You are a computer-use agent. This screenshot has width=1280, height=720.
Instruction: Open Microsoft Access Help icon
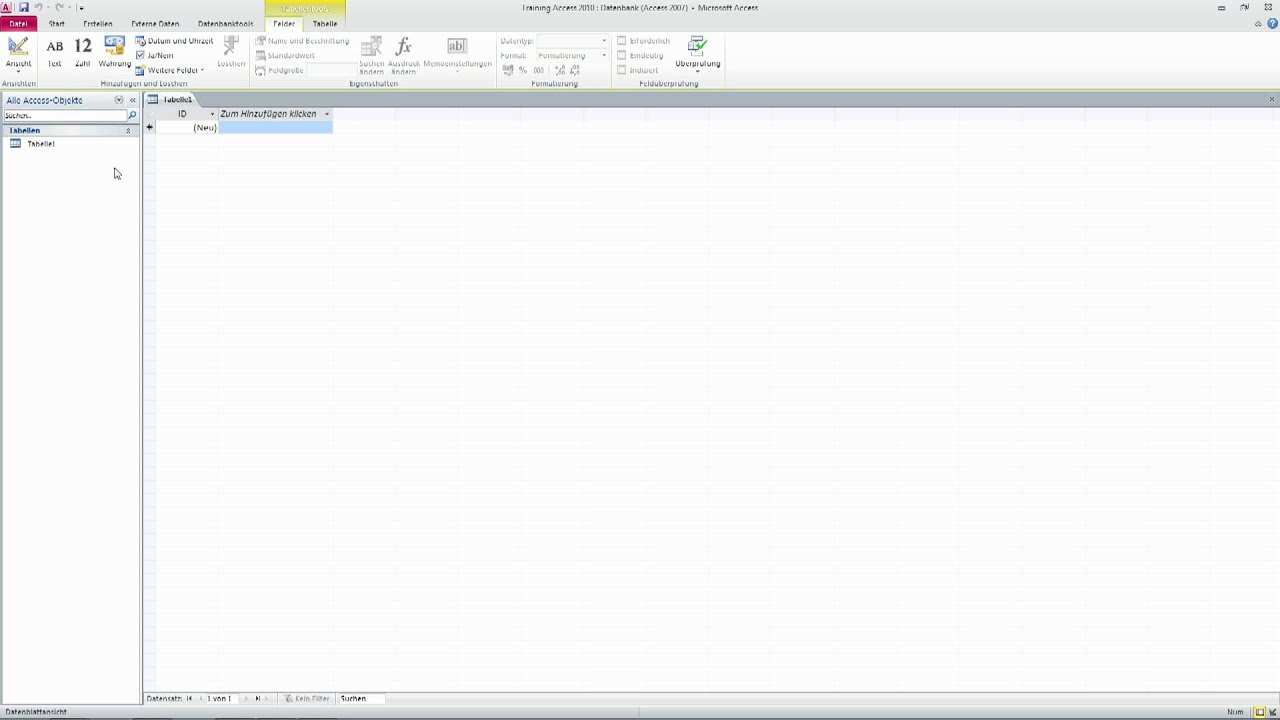pyautogui.click(x=1271, y=23)
